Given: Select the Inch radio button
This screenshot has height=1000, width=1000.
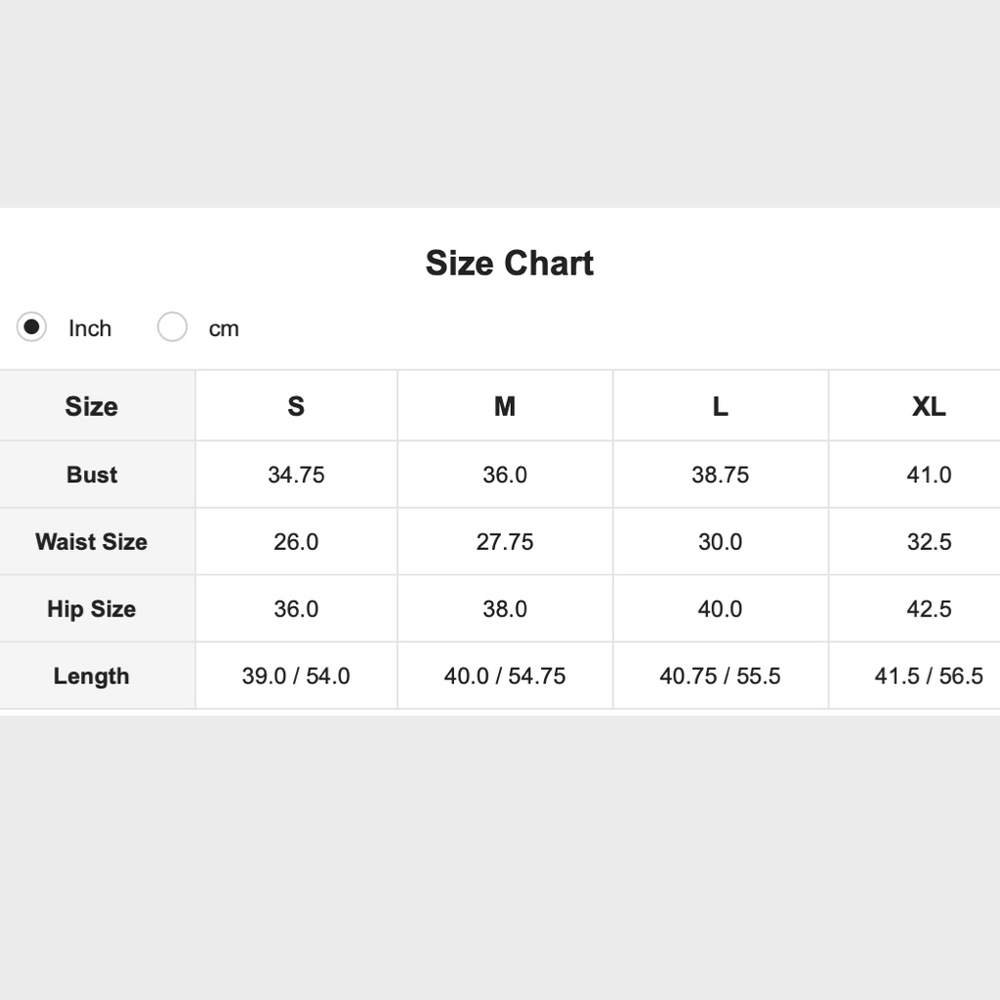Looking at the screenshot, I should click(x=32, y=327).
